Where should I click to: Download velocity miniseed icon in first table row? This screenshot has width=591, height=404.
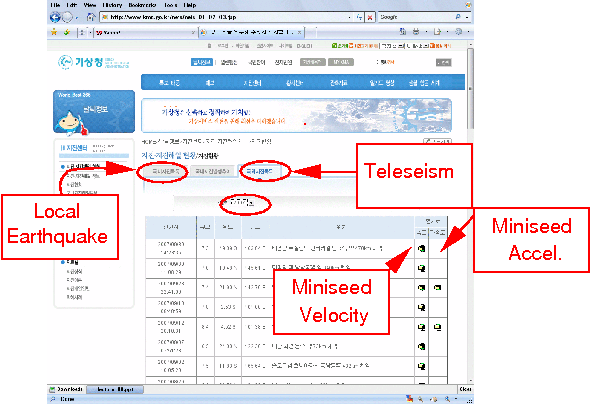421,248
